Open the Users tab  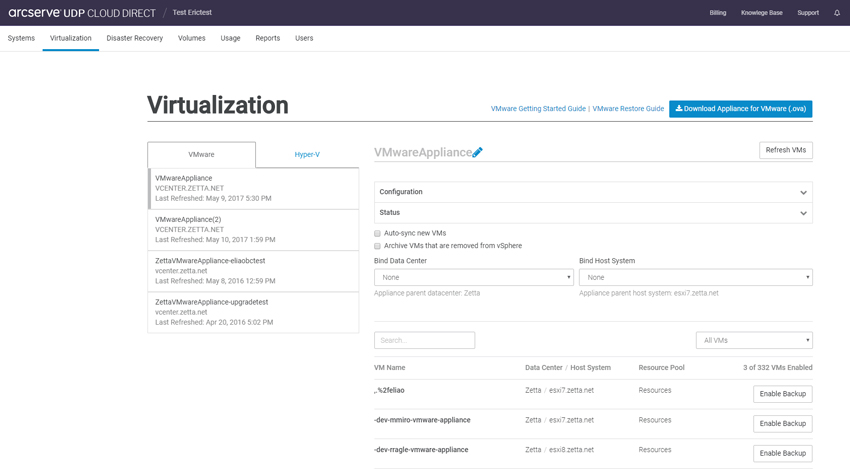point(304,38)
